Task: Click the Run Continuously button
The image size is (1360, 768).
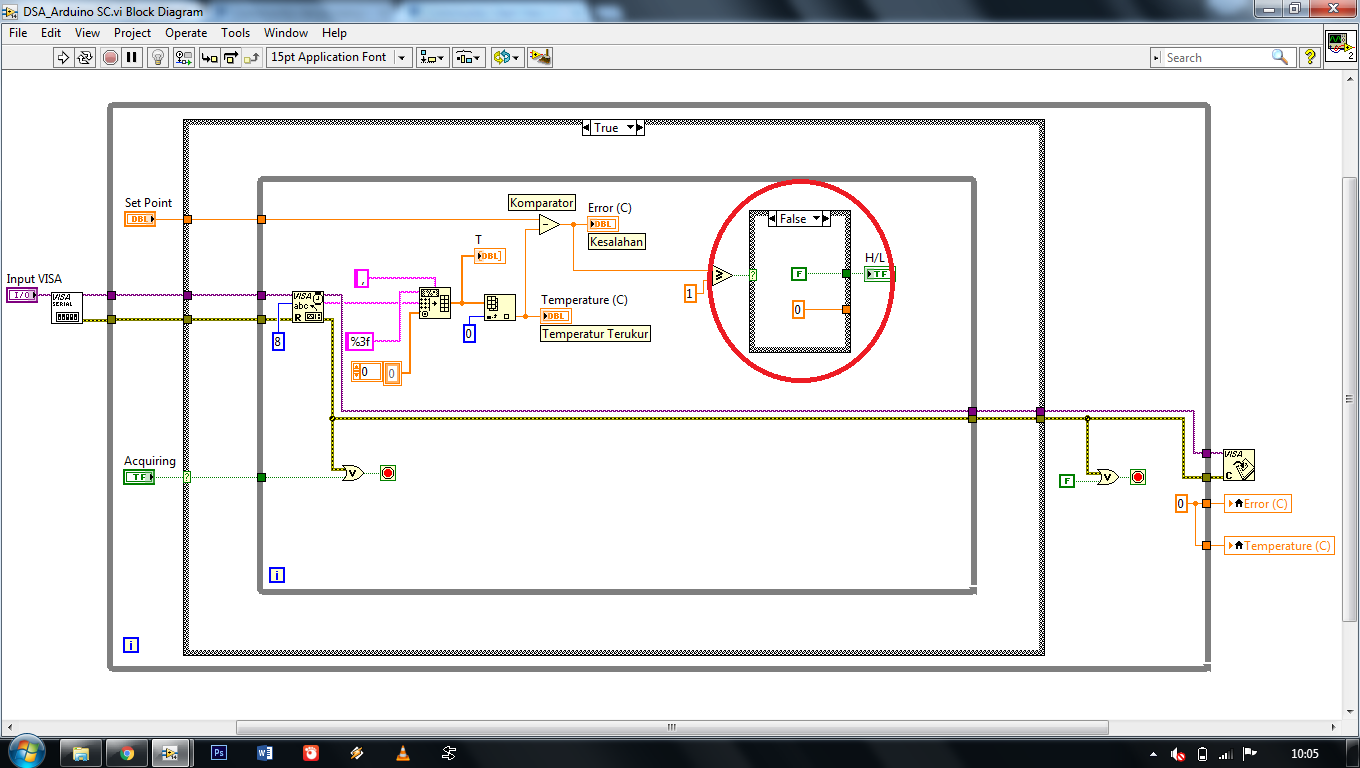Action: click(x=85, y=57)
